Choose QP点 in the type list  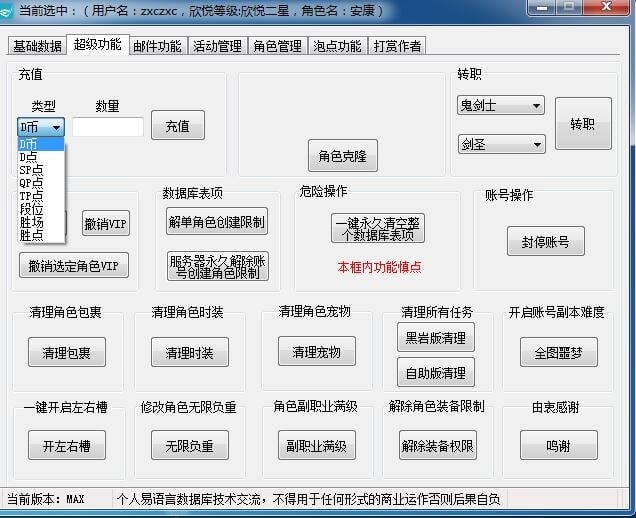(31, 183)
